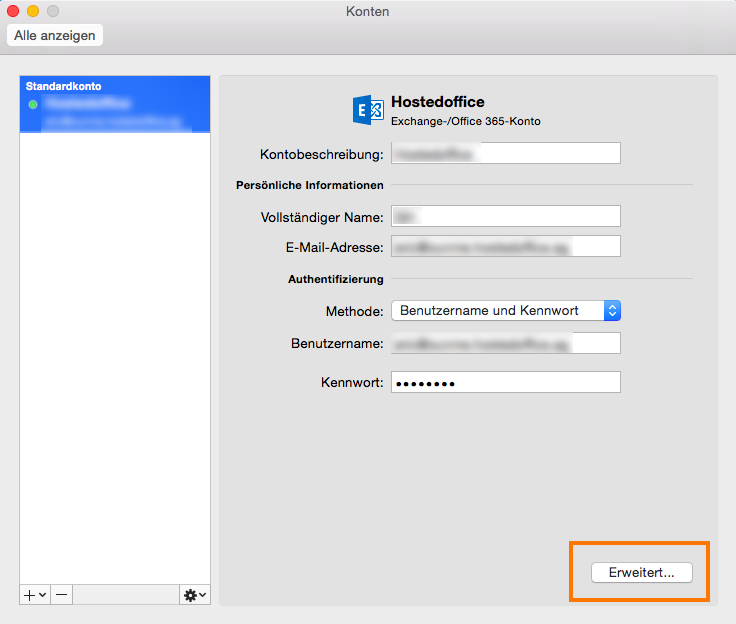Click the empty area of the accounts list
Screen dimensions: 736x624
pyautogui.click(x=115, y=350)
